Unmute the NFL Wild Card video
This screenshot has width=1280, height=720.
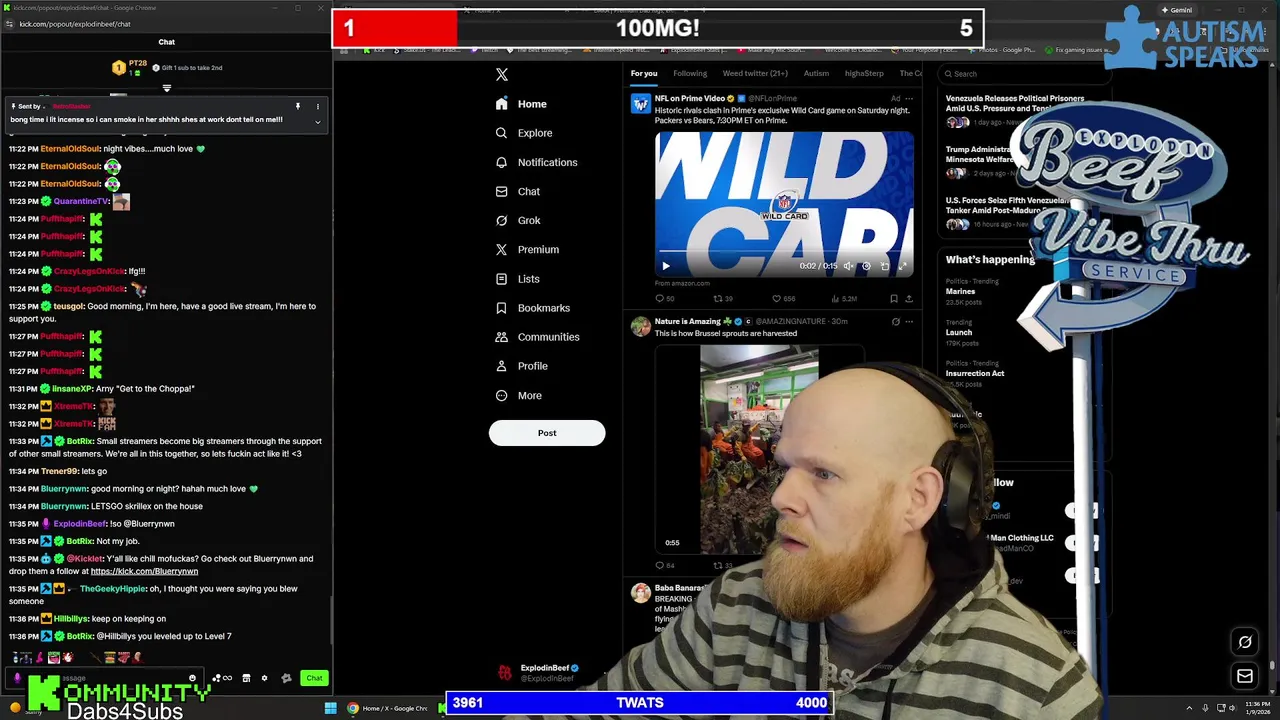point(848,266)
